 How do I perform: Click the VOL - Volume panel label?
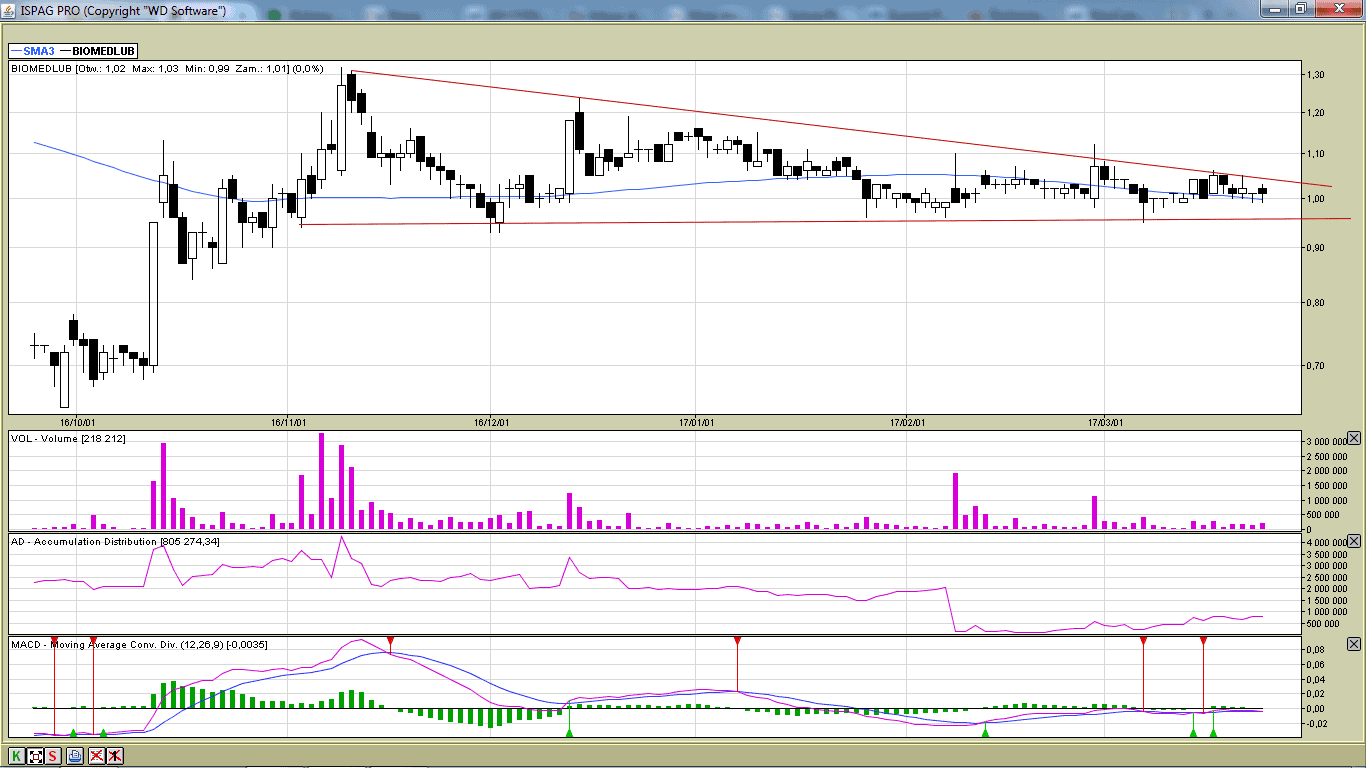(x=68, y=438)
